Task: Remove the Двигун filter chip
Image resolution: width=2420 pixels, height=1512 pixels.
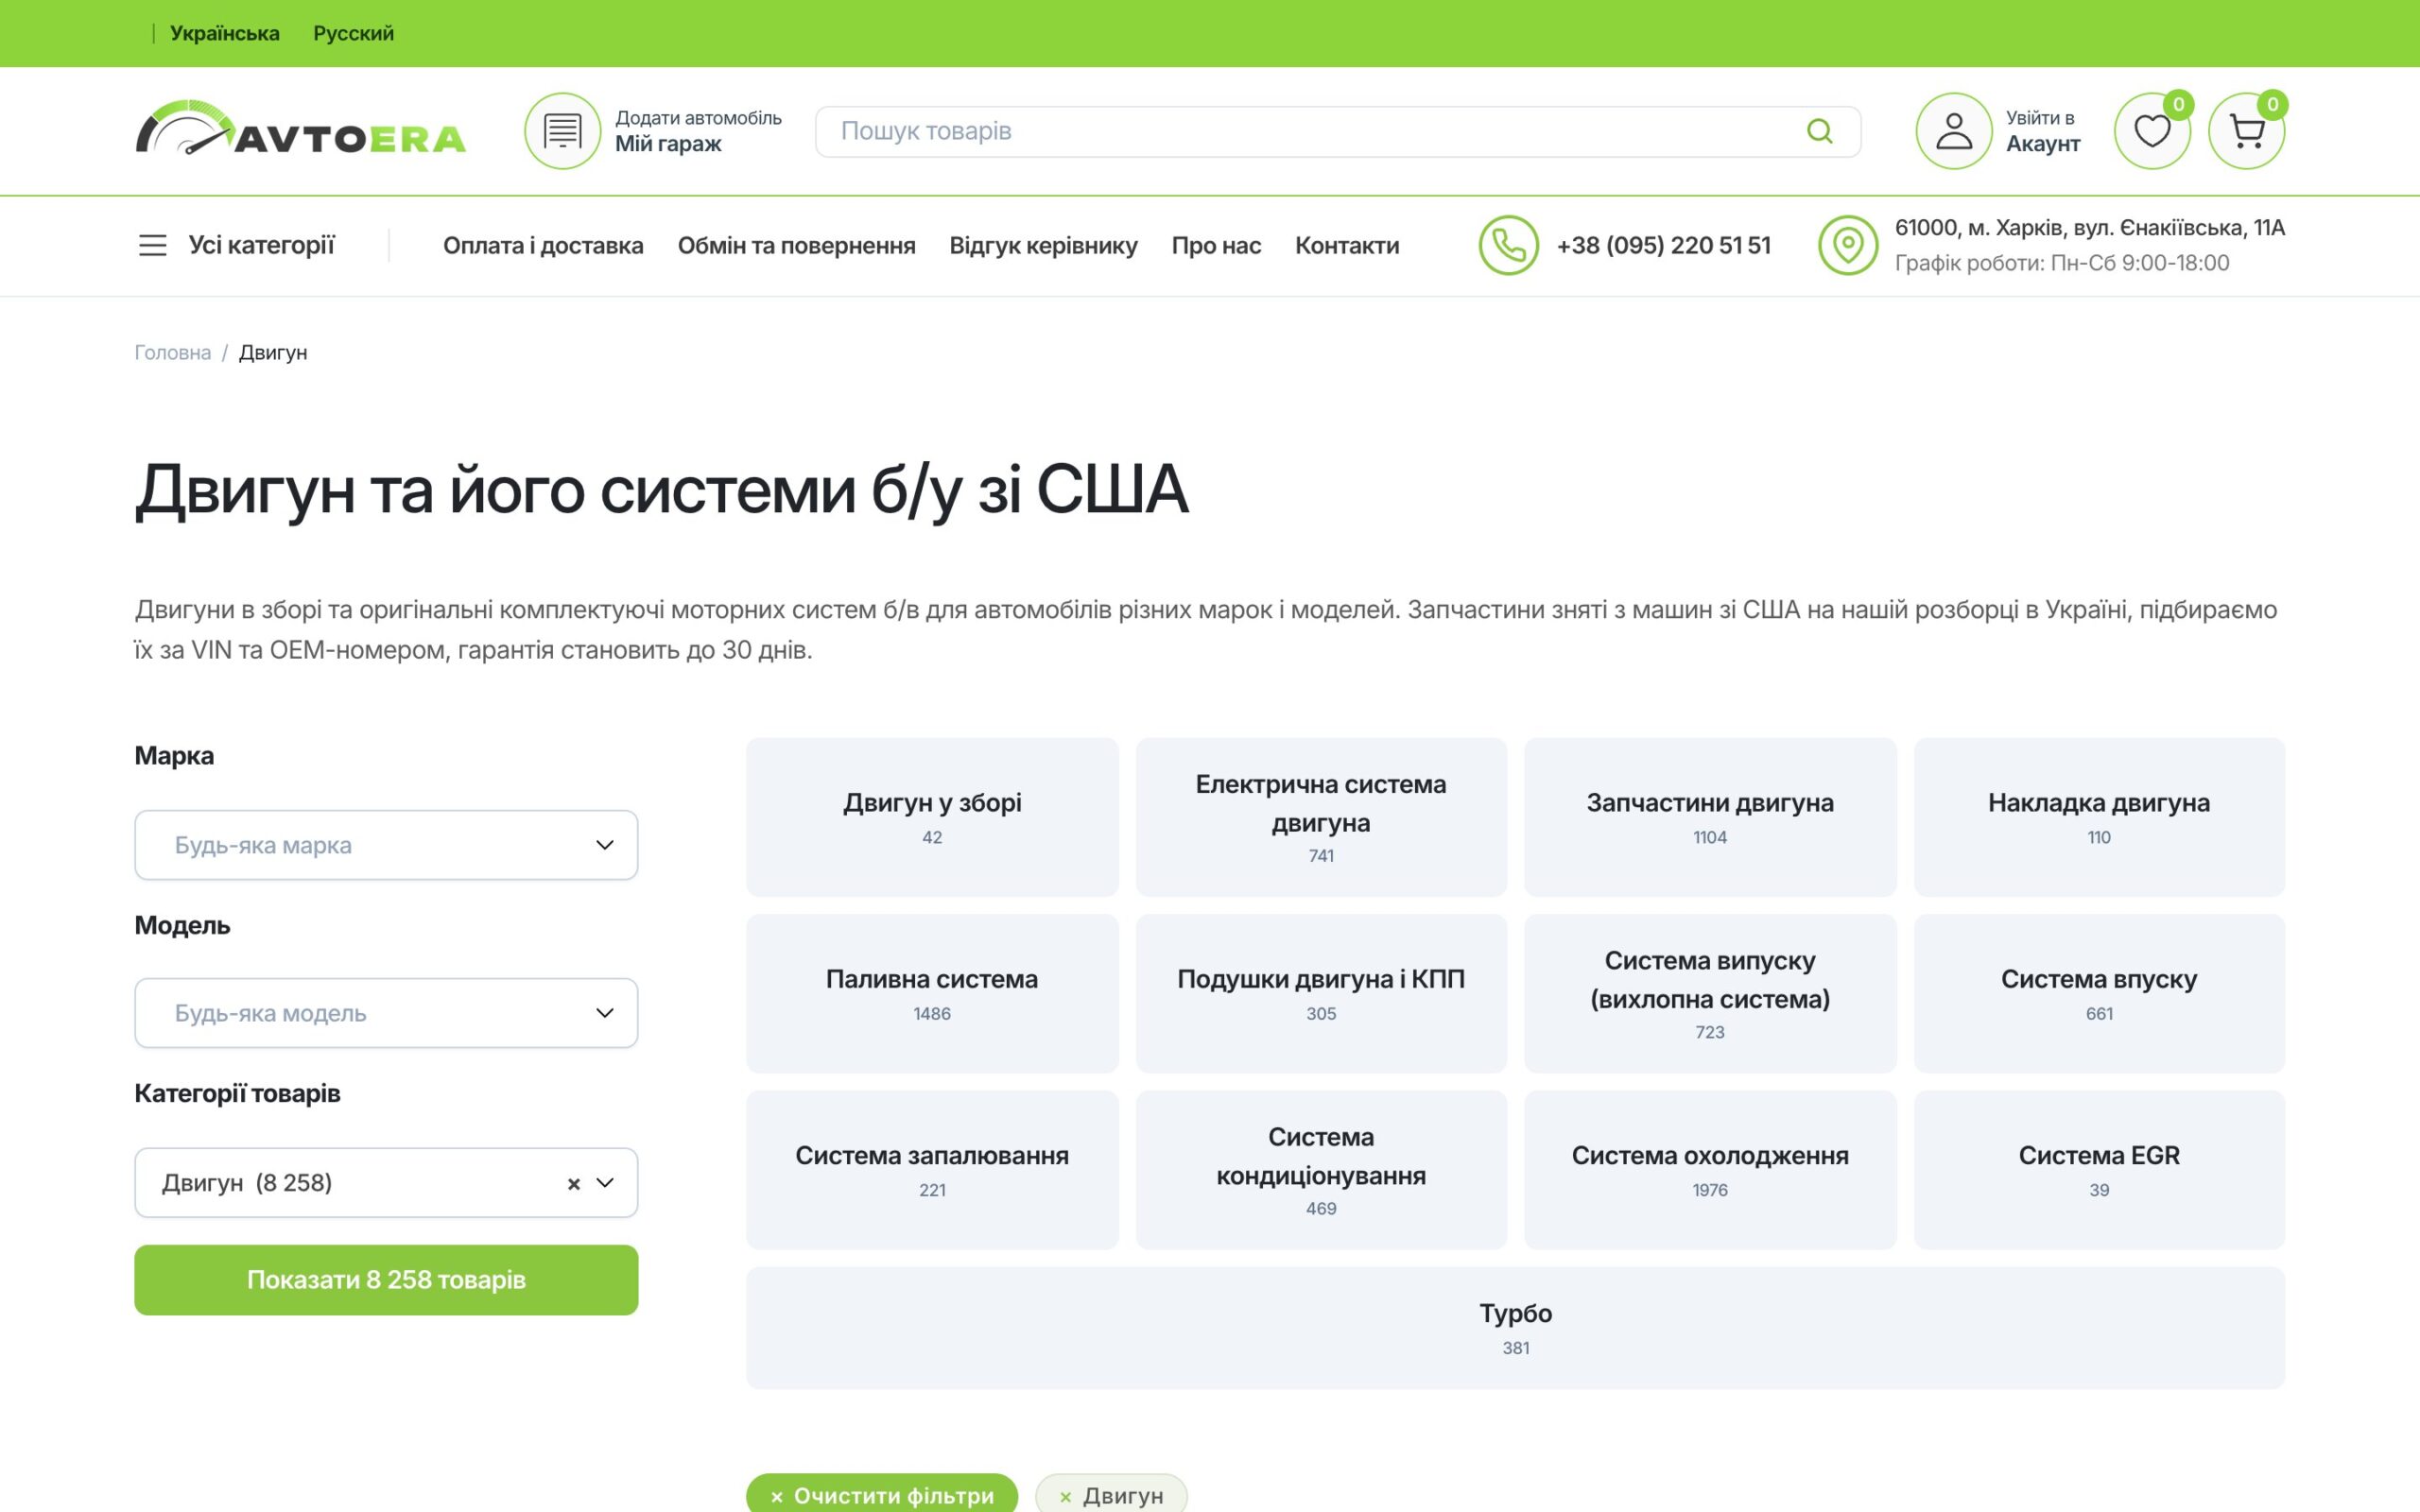Action: 1111,1495
